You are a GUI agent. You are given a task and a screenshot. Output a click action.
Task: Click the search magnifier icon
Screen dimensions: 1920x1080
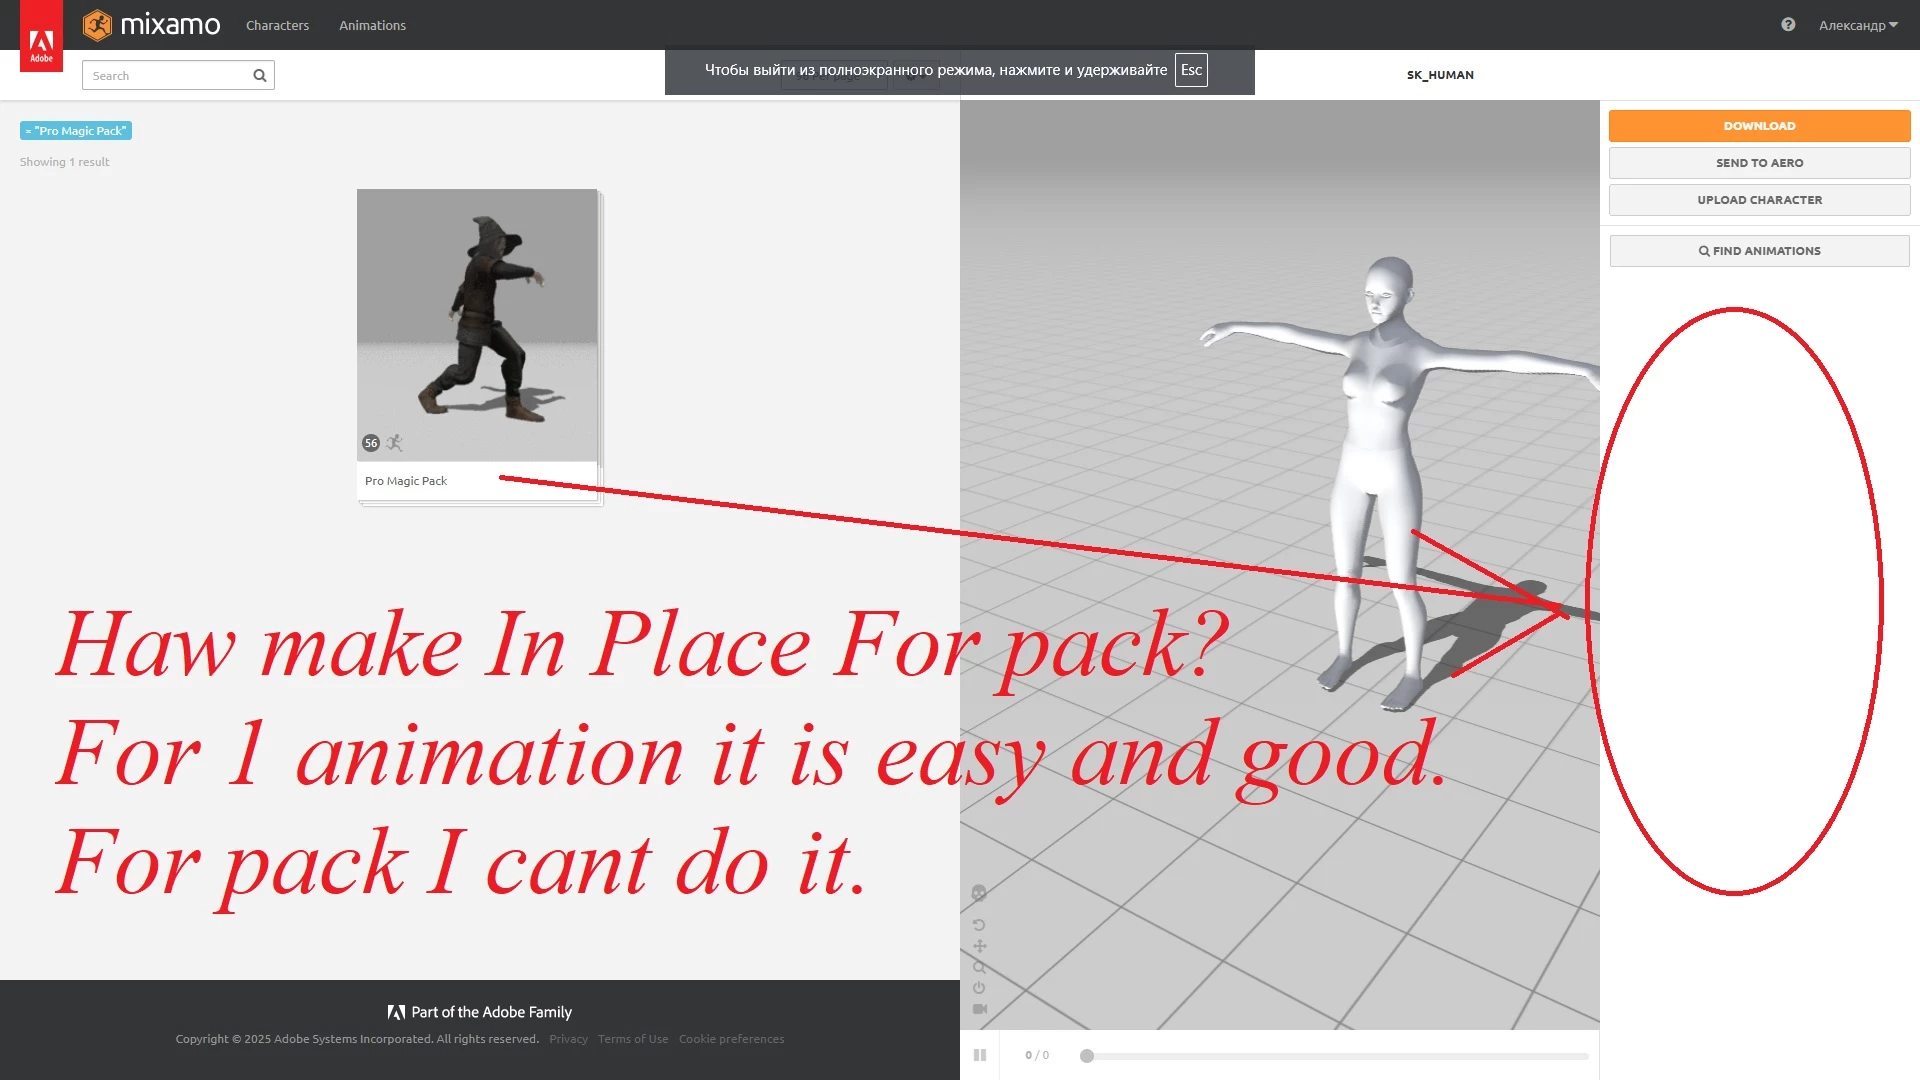(260, 76)
